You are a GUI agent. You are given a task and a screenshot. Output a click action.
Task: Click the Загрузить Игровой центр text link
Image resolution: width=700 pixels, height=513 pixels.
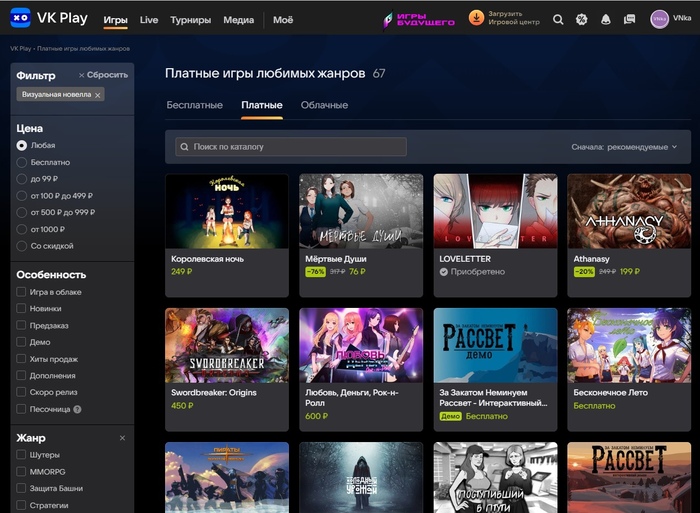(514, 18)
